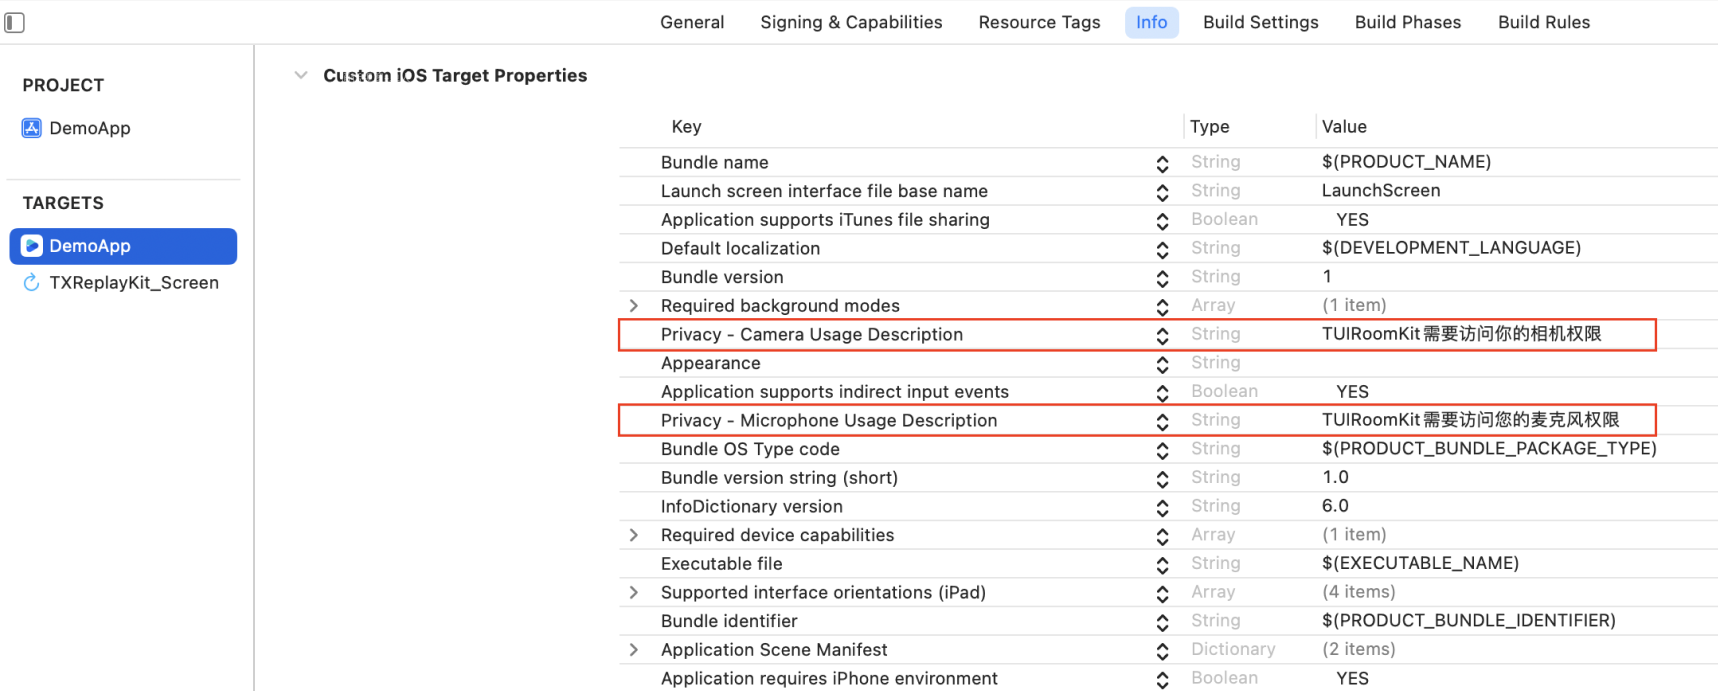
Task: Click the DemoApp project icon
Action: coord(32,128)
